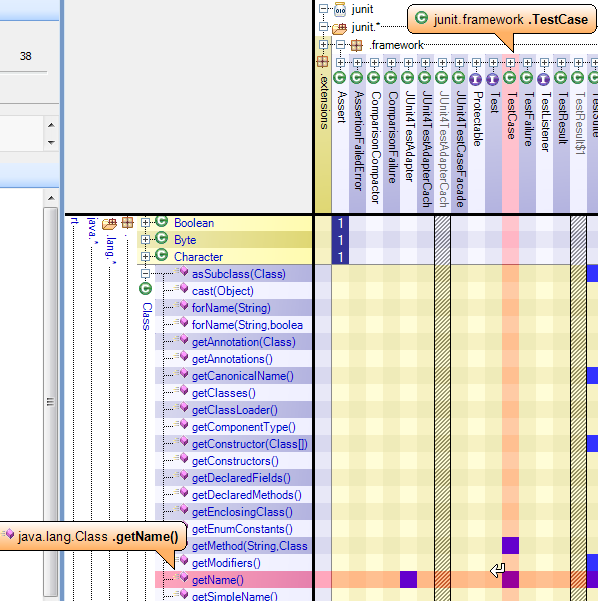The image size is (598, 601).
Task: Collapse the junit.* package node
Action: coord(324,26)
